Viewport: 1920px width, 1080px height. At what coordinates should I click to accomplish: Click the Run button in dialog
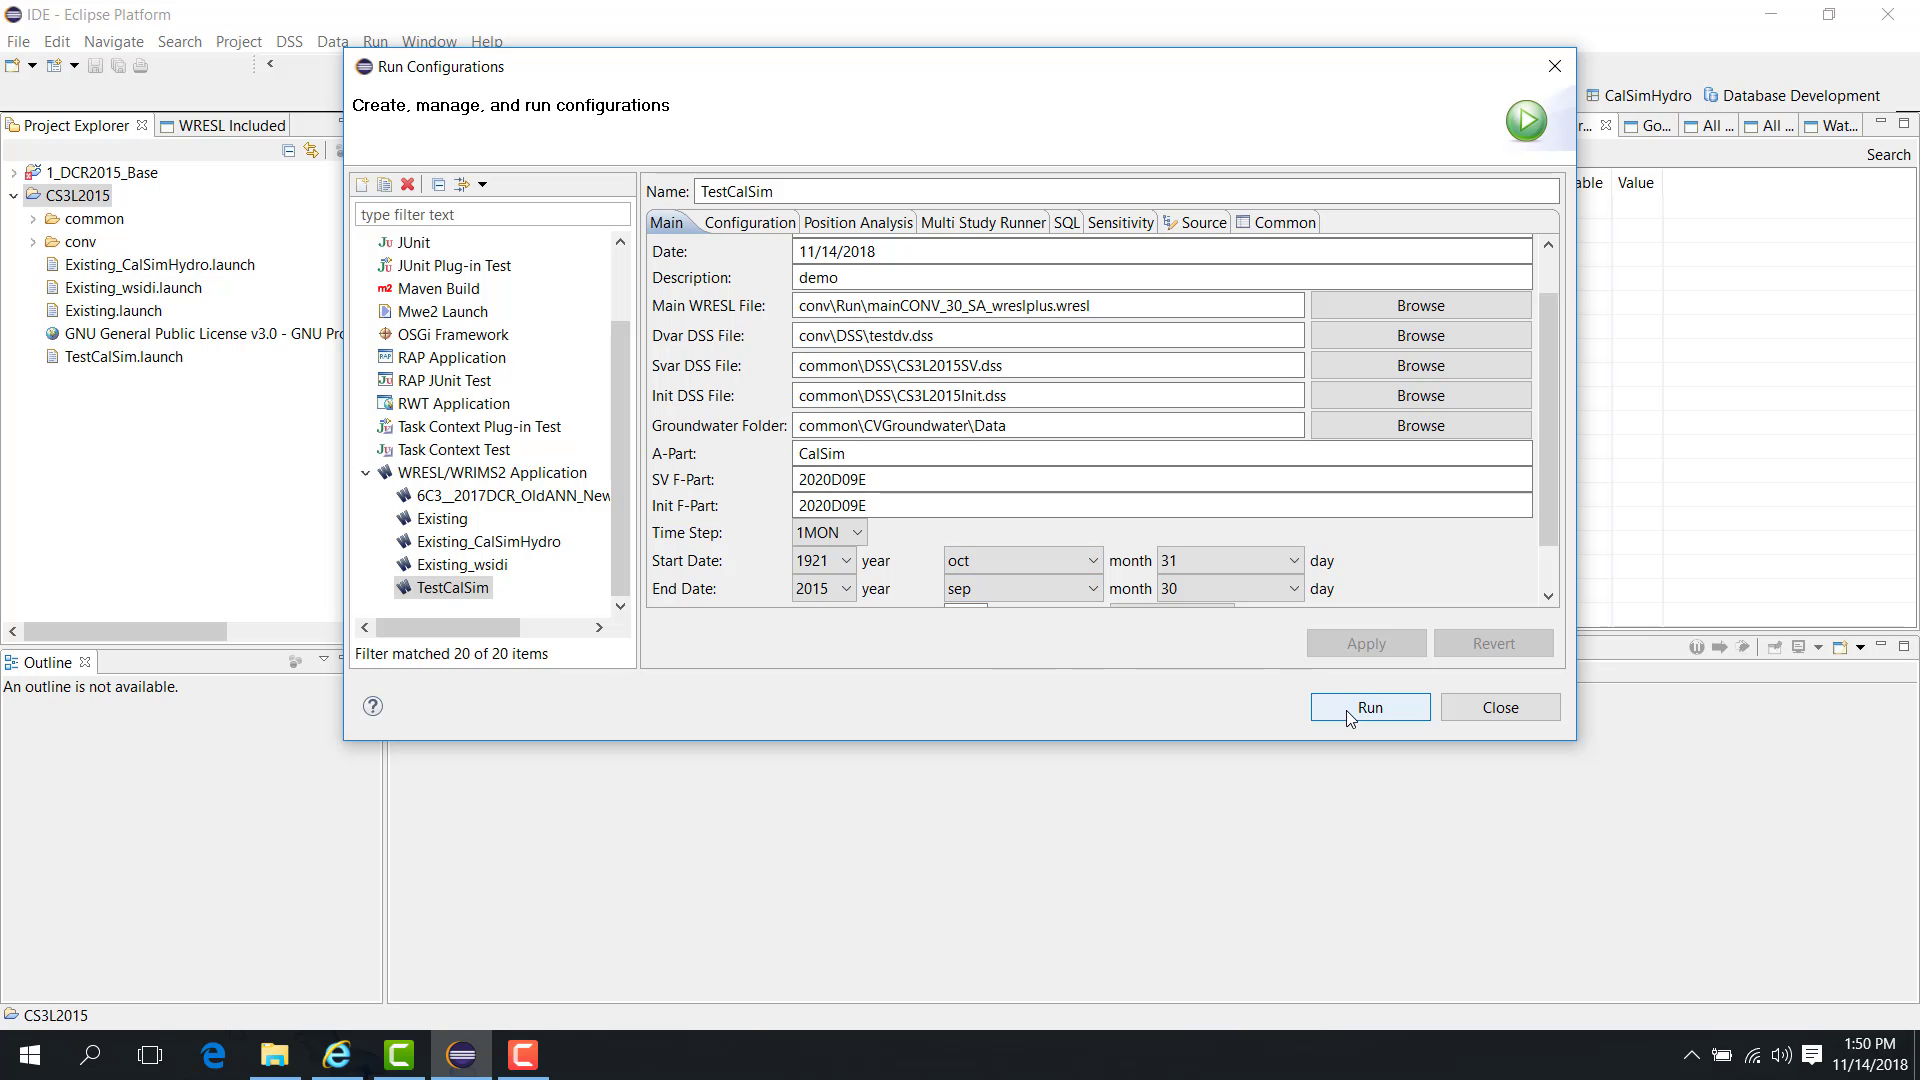click(x=1370, y=707)
